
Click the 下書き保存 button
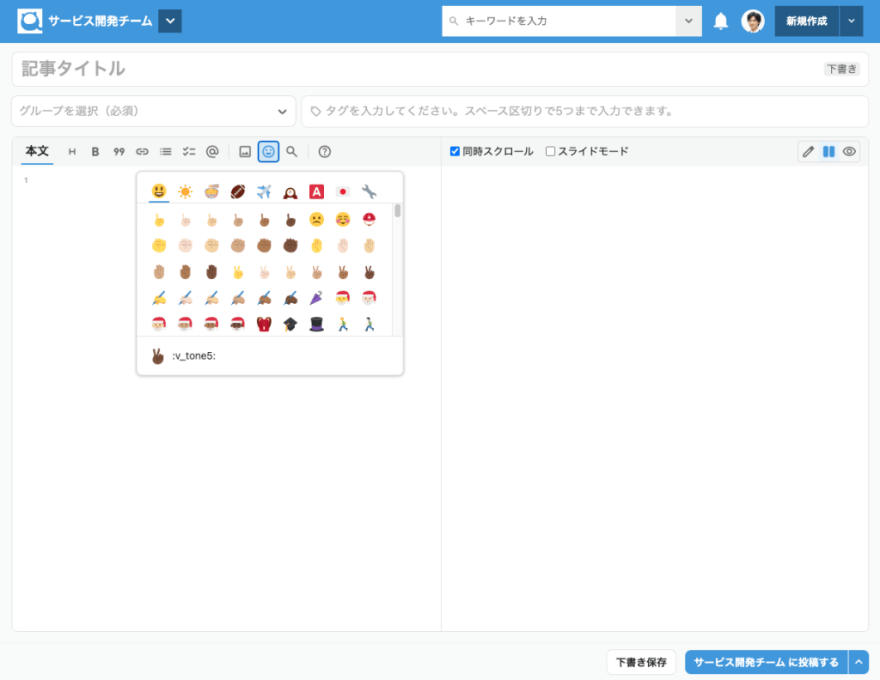click(x=641, y=663)
